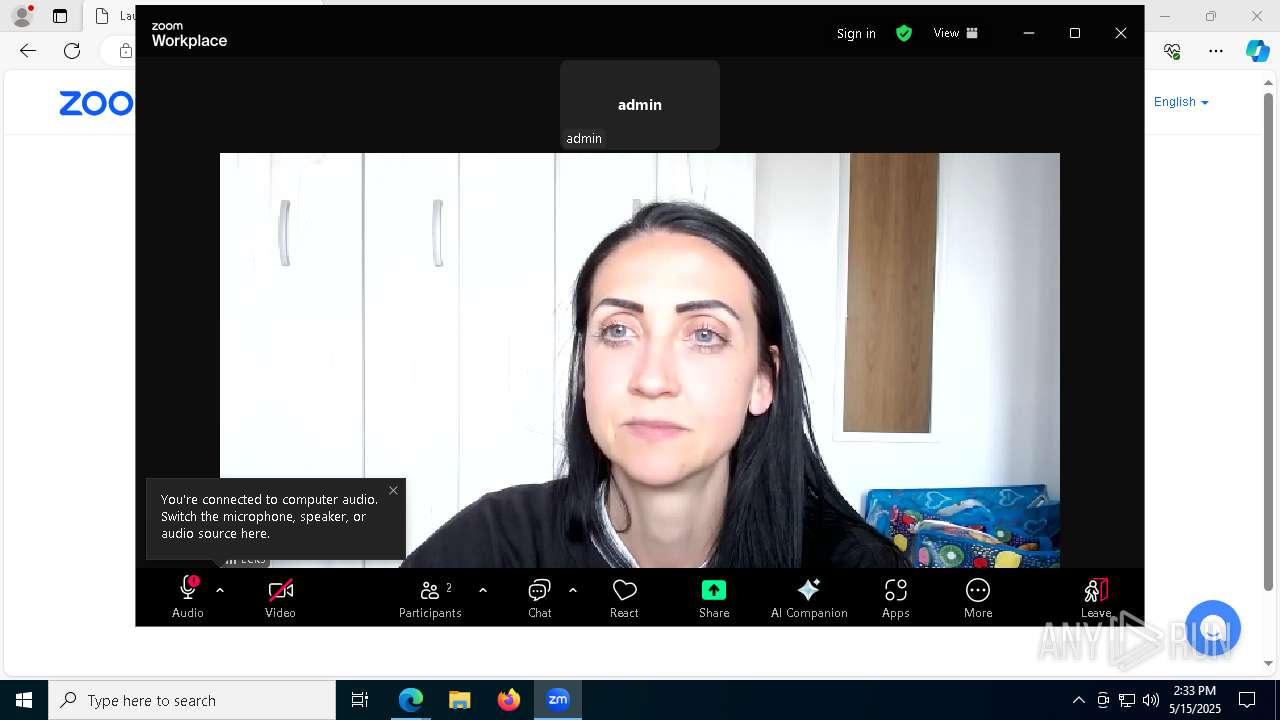Expand the audio options arrow
The height and width of the screenshot is (720, 1280).
tap(220, 590)
